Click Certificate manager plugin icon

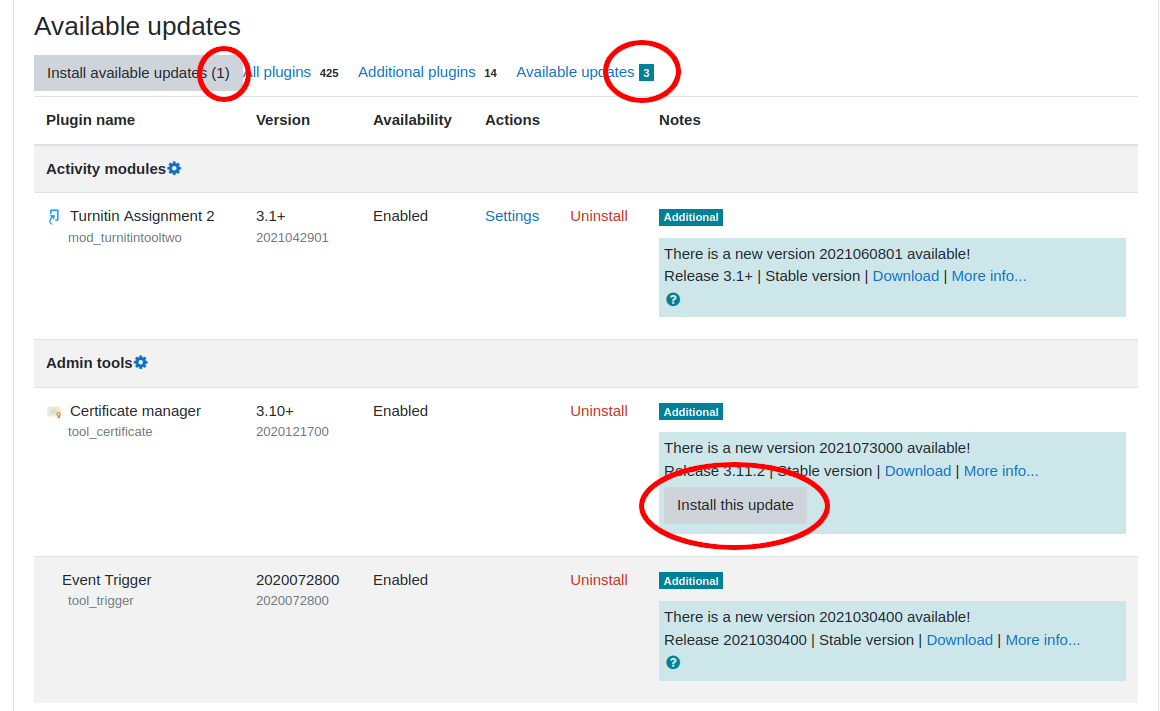(x=54, y=411)
